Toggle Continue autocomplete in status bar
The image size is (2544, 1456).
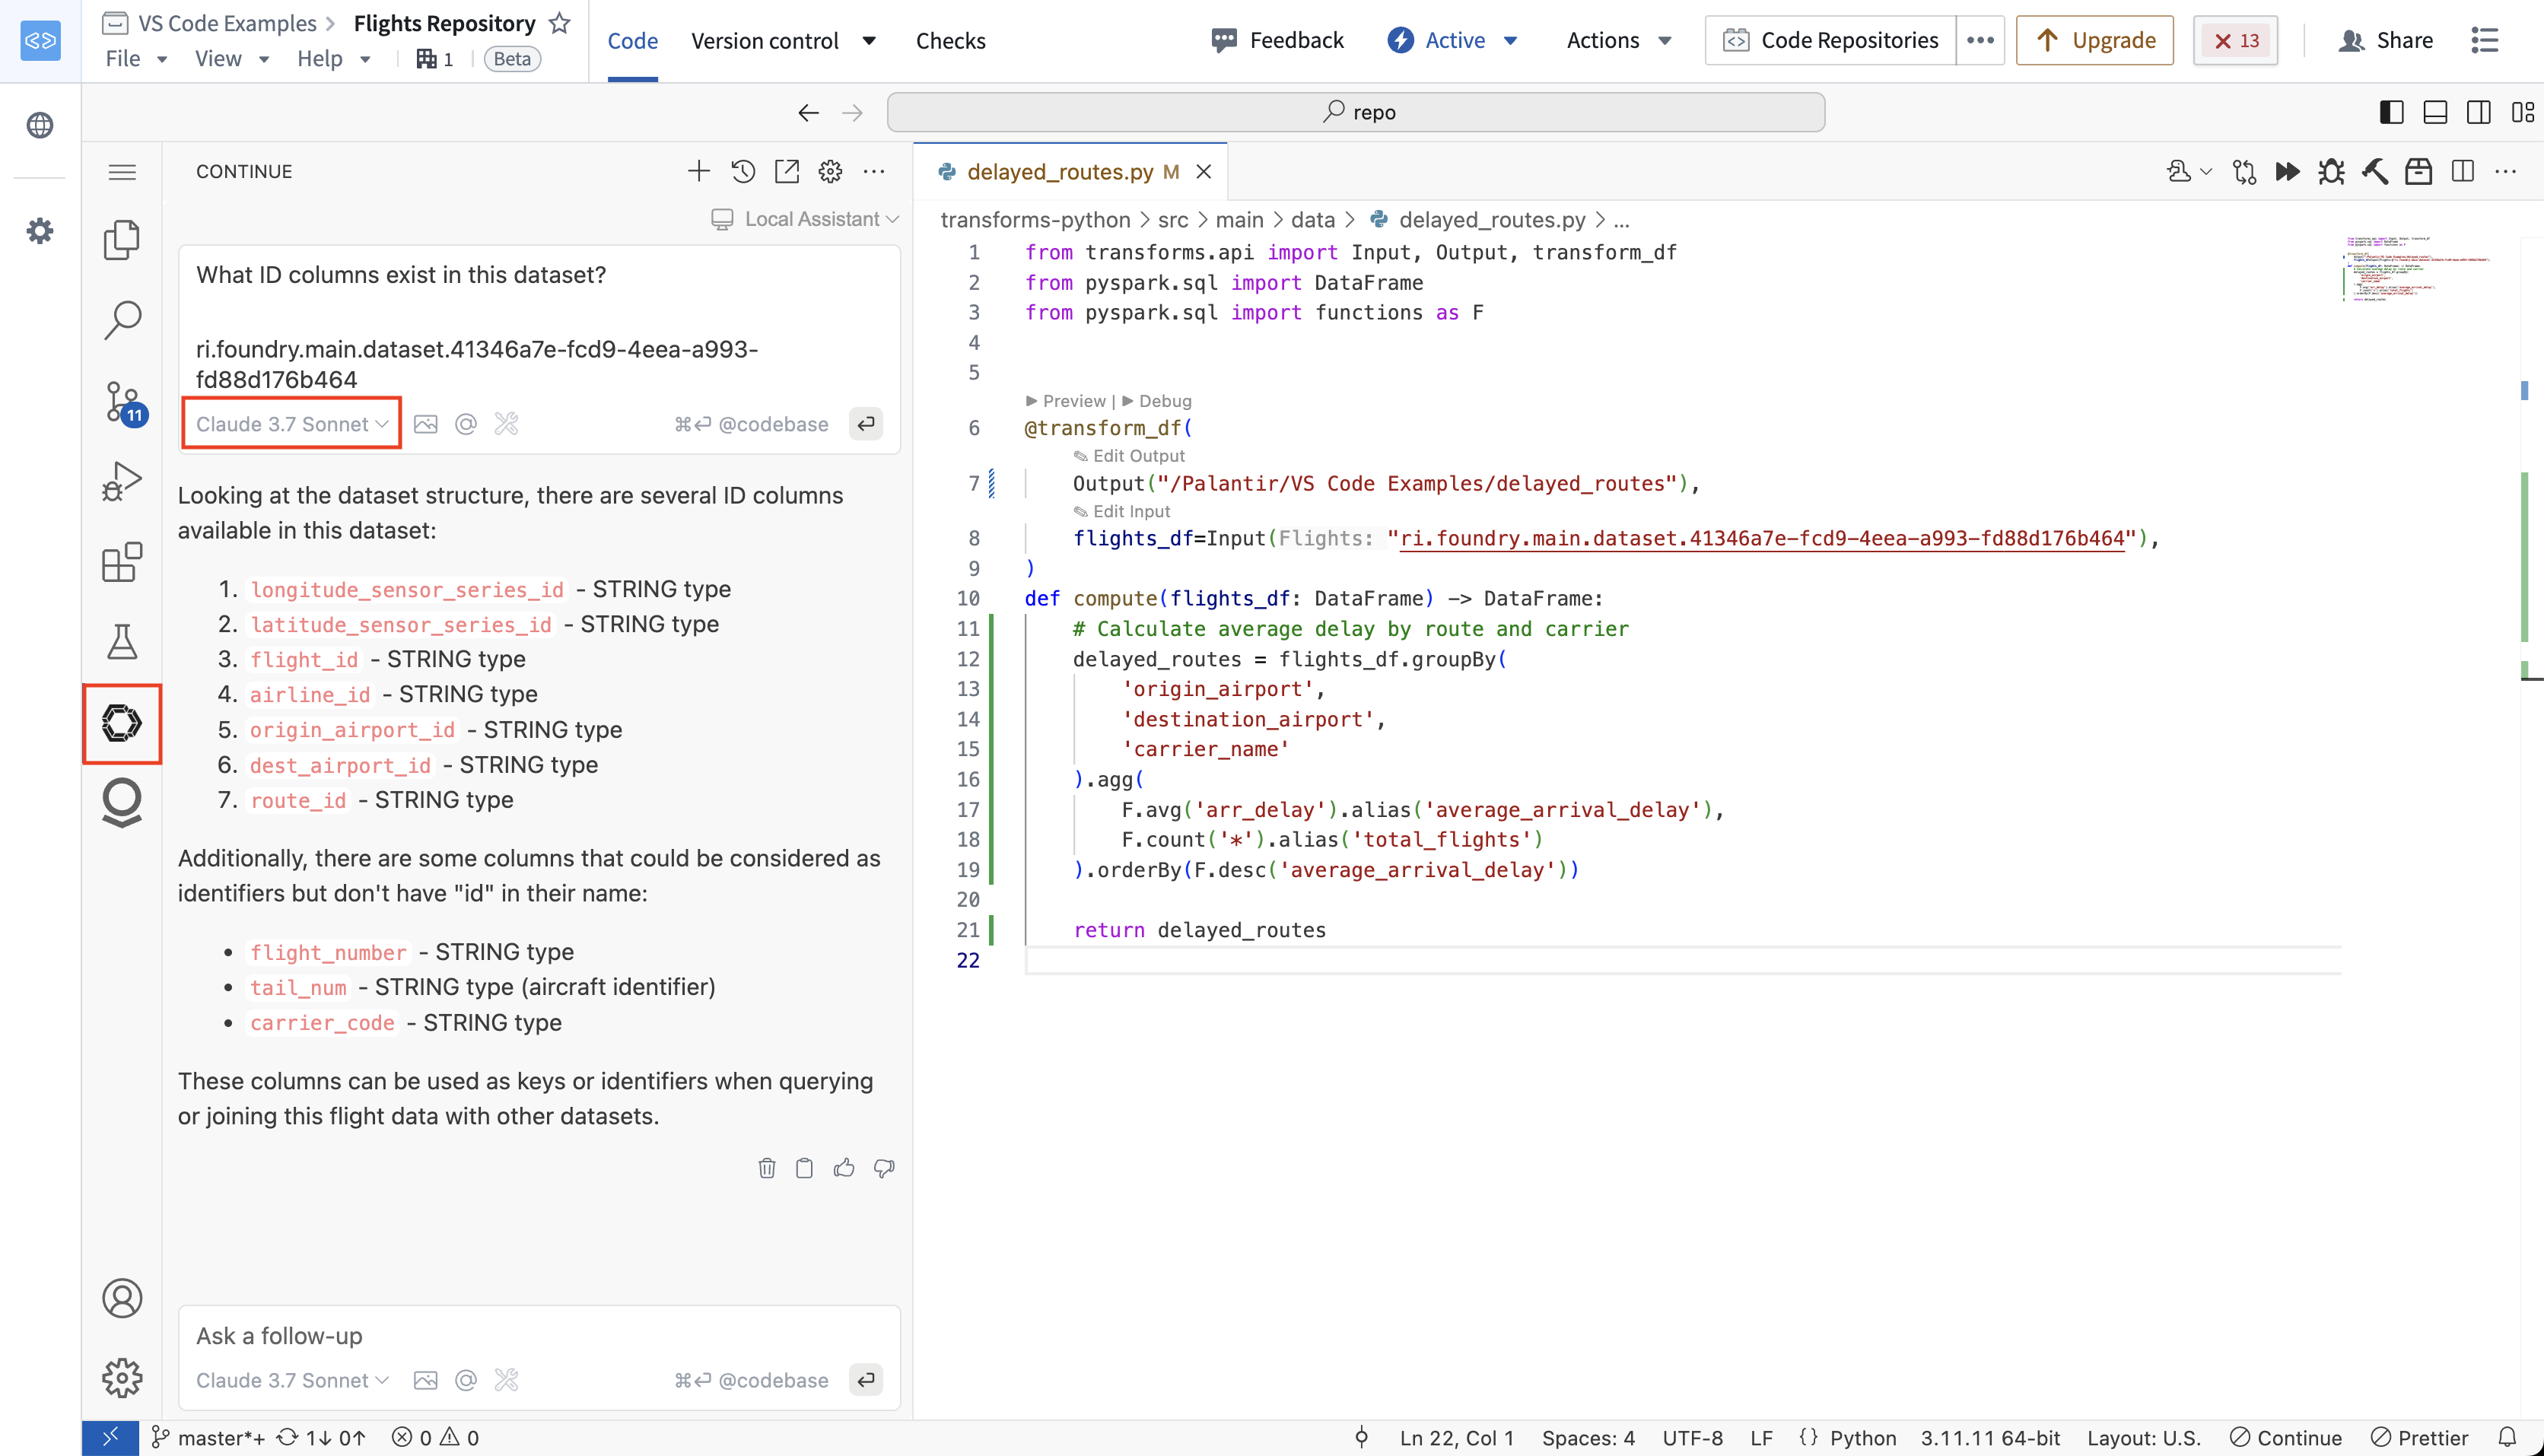2286,1438
